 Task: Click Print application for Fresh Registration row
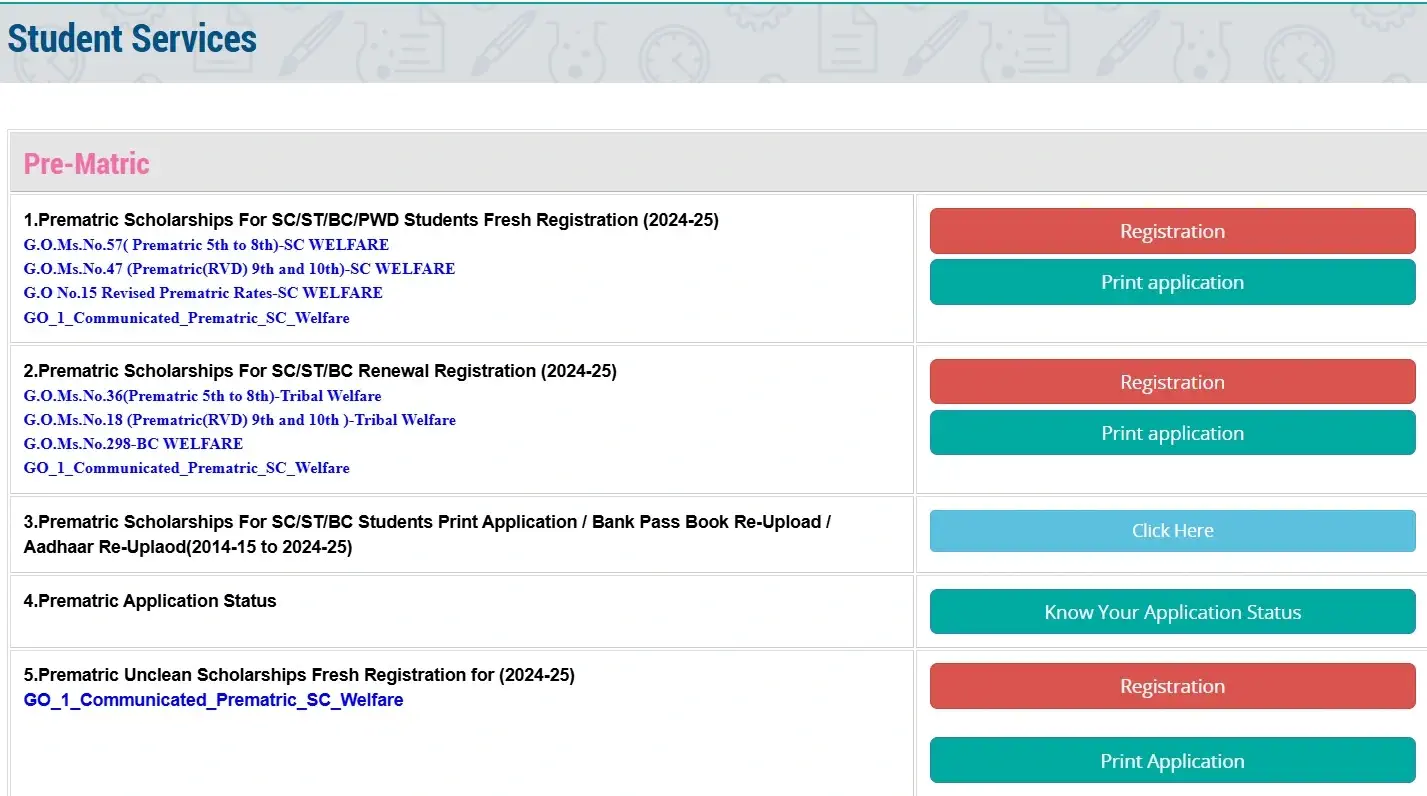tap(1172, 282)
